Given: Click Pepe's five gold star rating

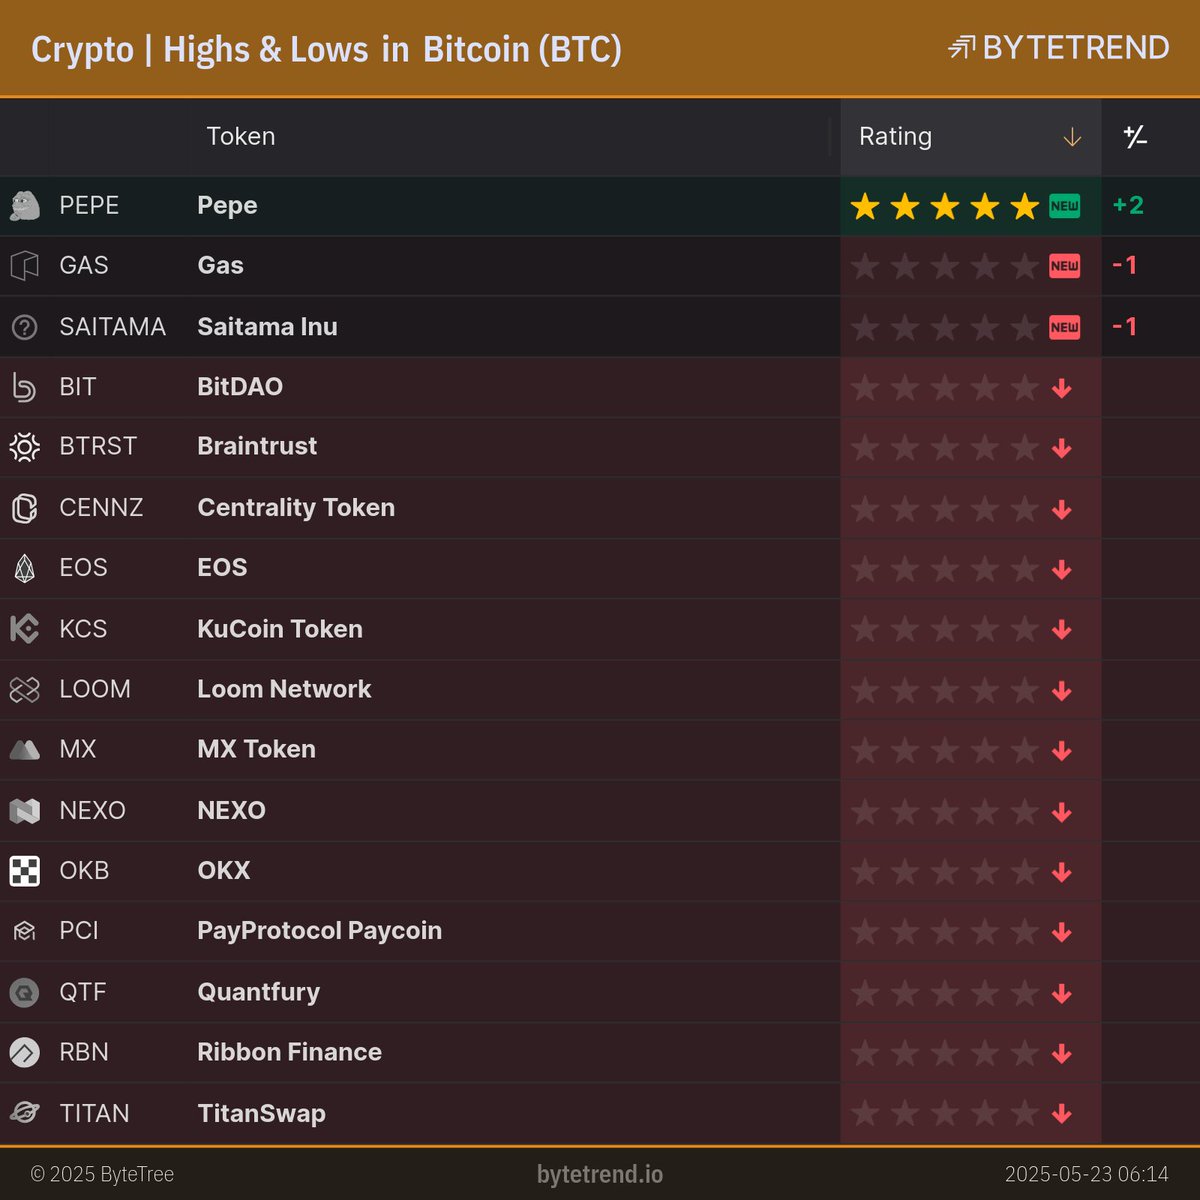Looking at the screenshot, I should point(944,206).
